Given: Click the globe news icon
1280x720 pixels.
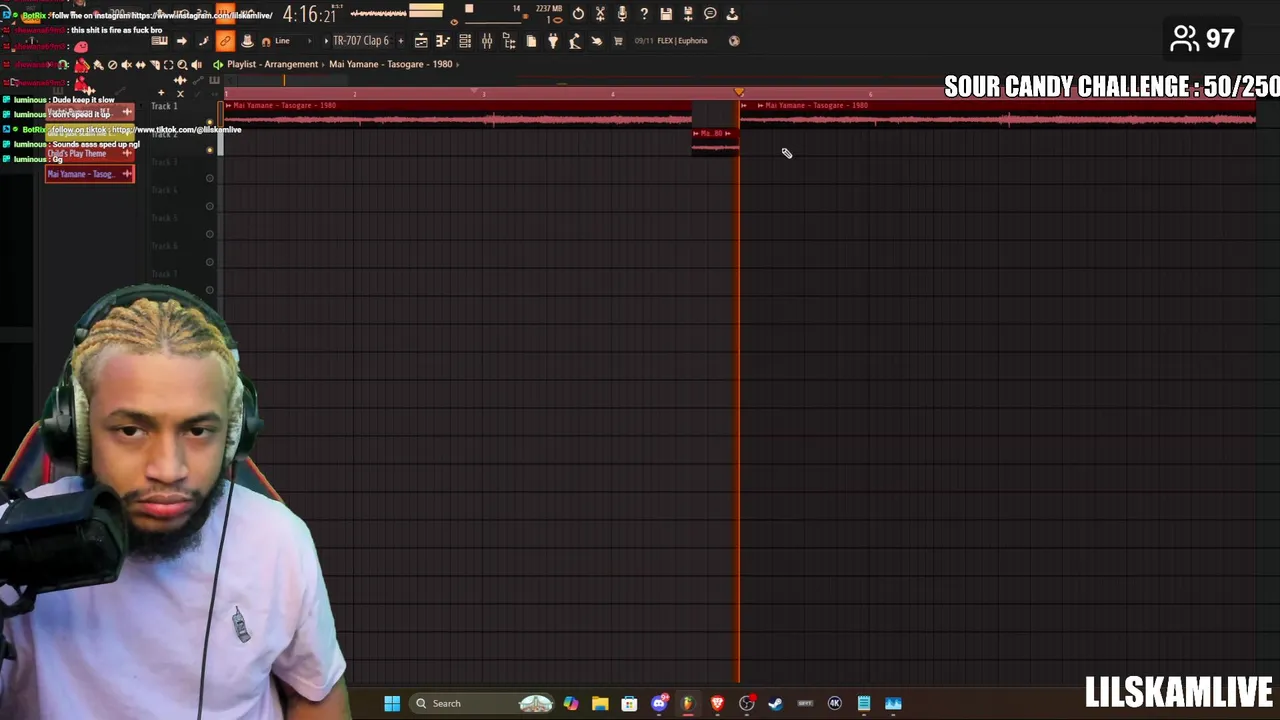Looking at the screenshot, I should 734,41.
